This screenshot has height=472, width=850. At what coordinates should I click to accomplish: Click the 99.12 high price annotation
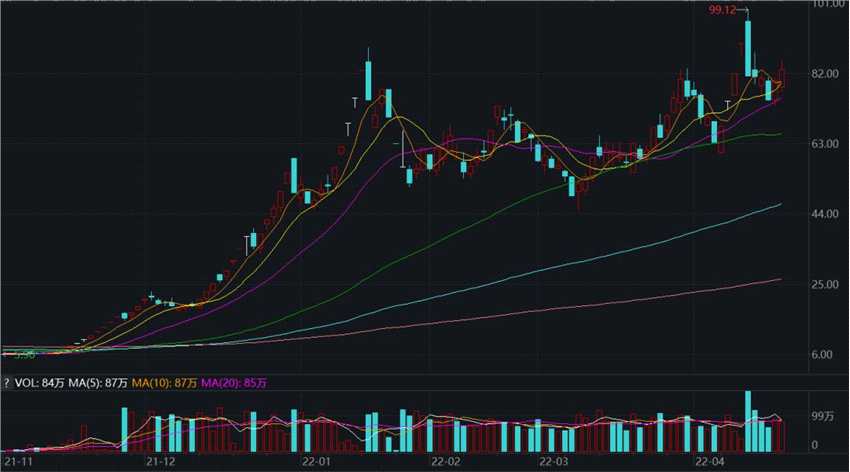pyautogui.click(x=722, y=10)
